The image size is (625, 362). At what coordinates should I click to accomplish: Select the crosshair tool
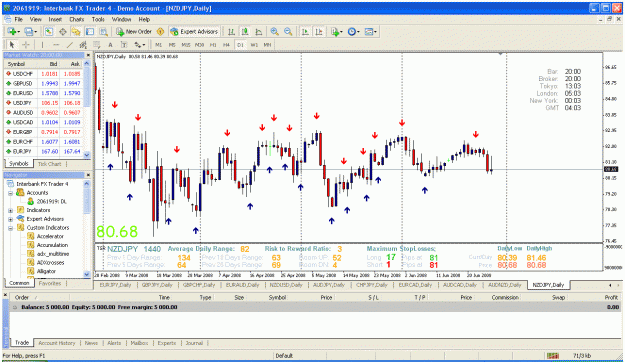26,45
